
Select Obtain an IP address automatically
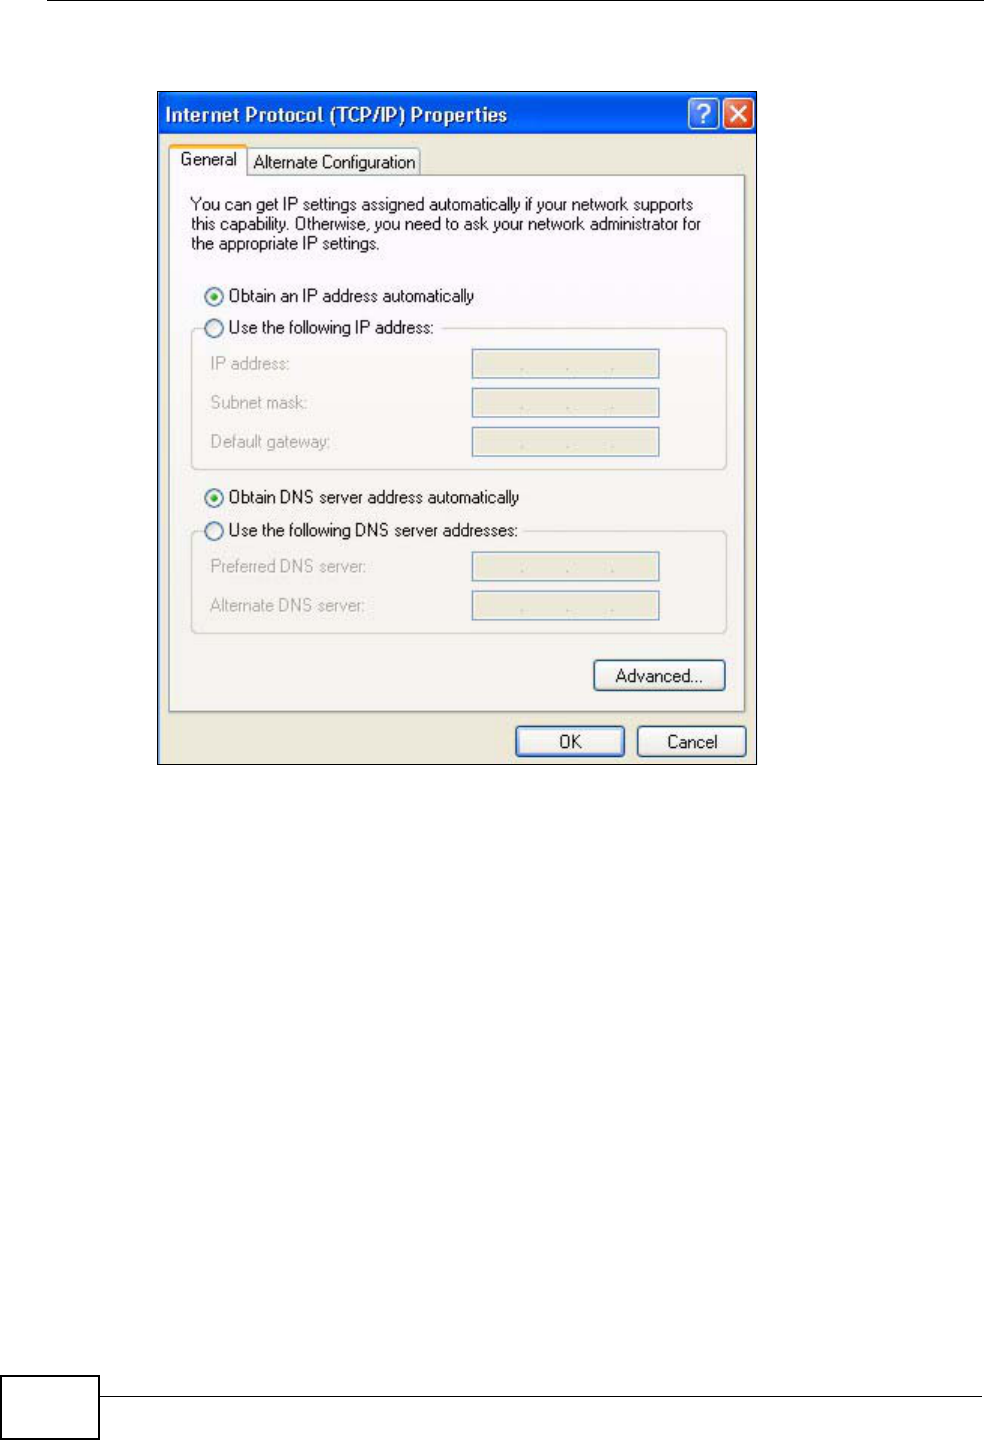[213, 297]
